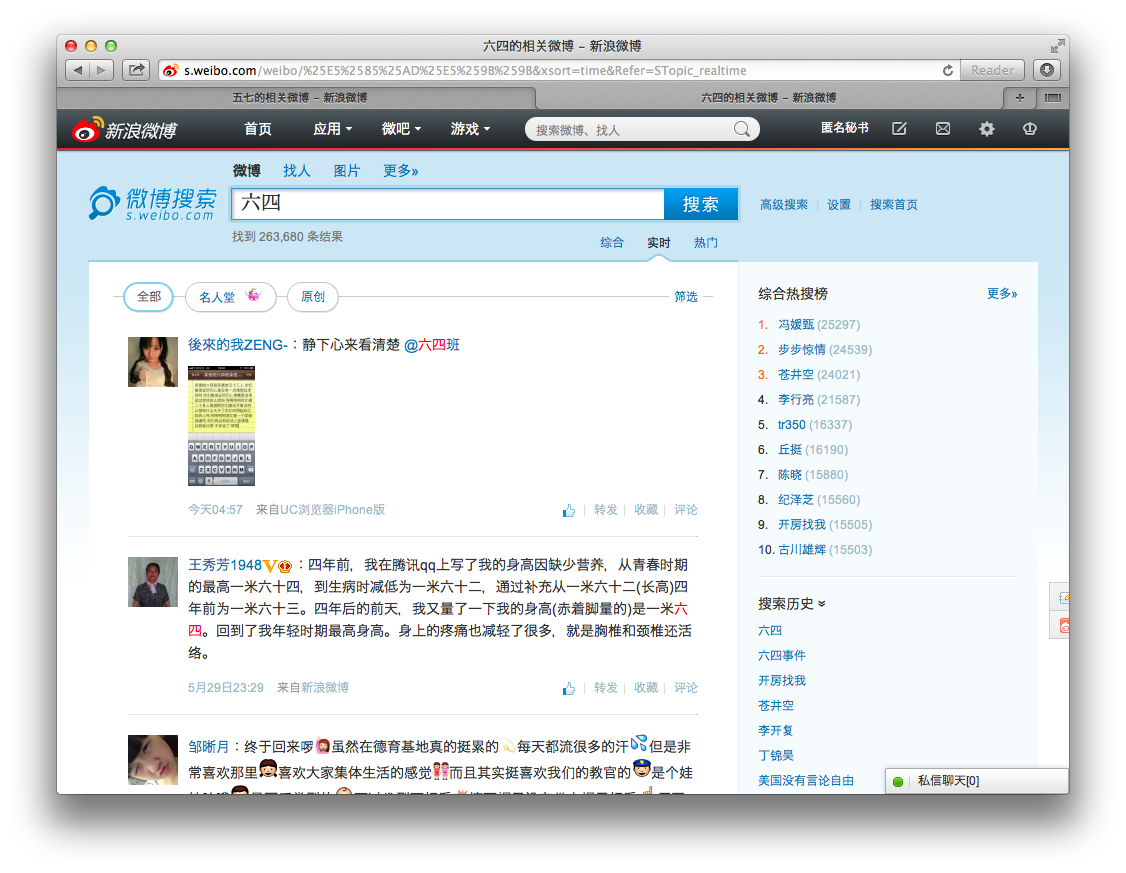1126x873 pixels.
Task: Open the compose weibo pencil icon
Action: (899, 129)
